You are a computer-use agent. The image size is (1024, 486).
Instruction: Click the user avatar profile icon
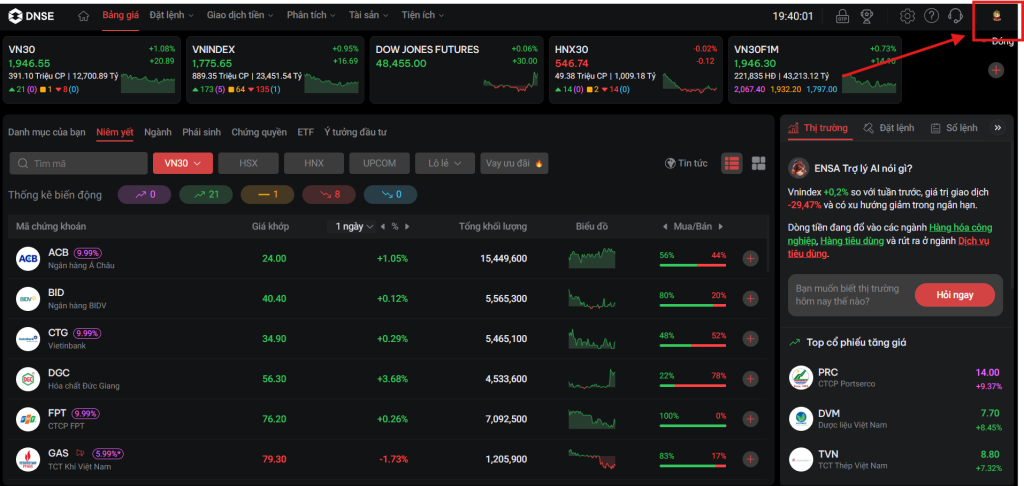click(x=995, y=17)
